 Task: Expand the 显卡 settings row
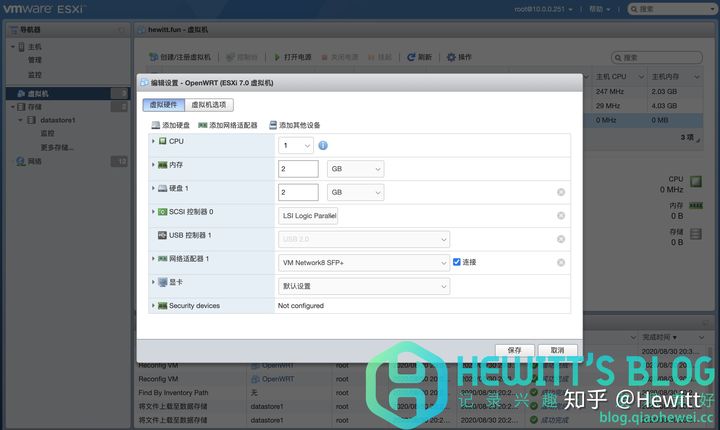(x=153, y=284)
